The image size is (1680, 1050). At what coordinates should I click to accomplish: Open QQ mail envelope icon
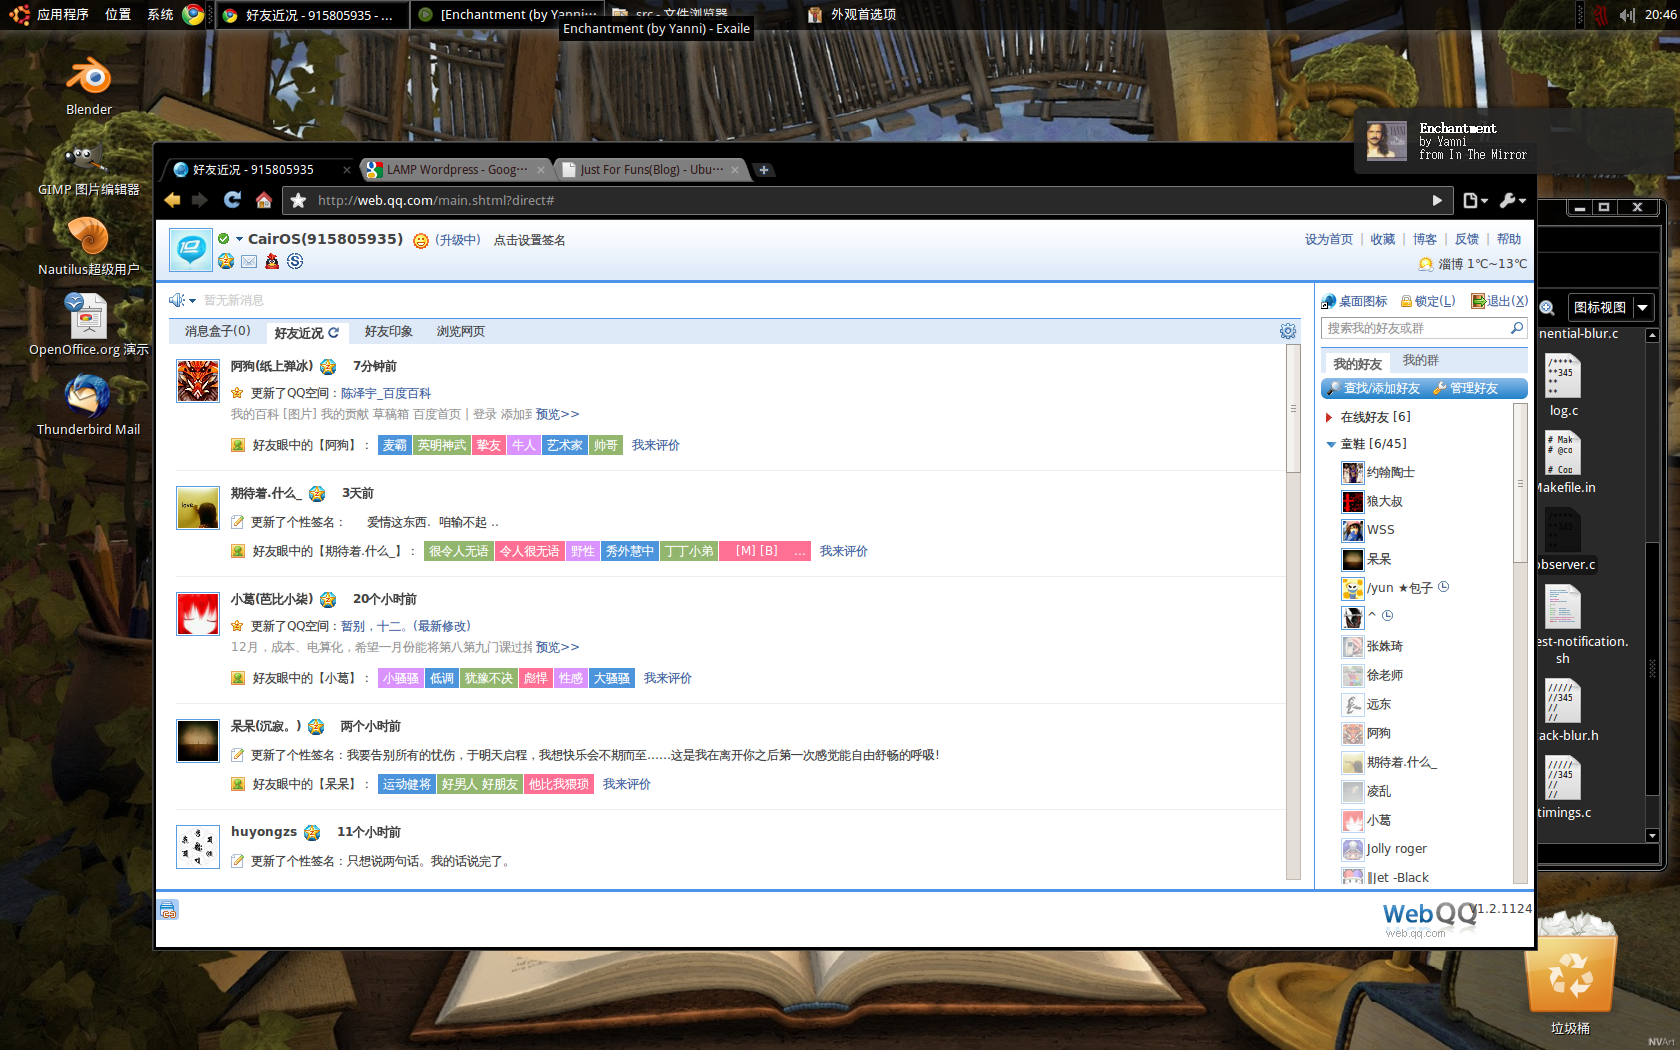[x=248, y=261]
